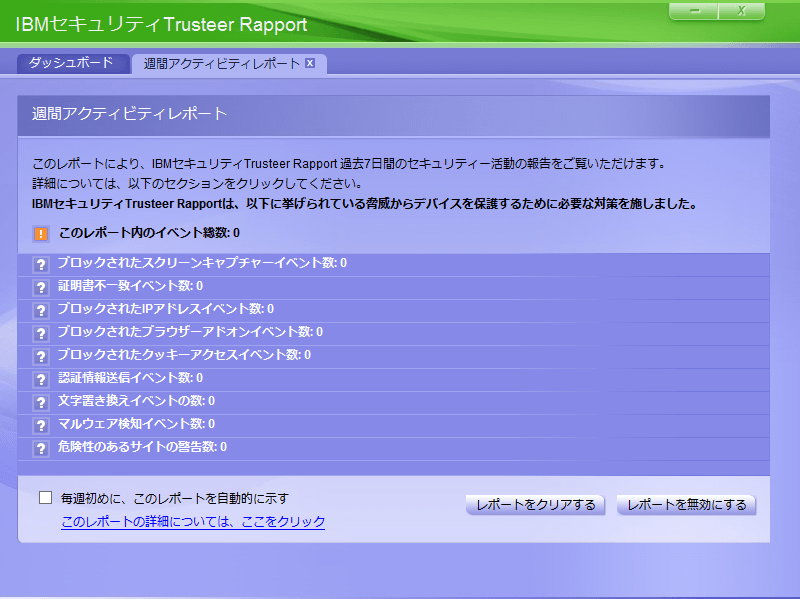
Task: Expand the マルウェア検知イベント数: 0 row
Action: pos(393,426)
